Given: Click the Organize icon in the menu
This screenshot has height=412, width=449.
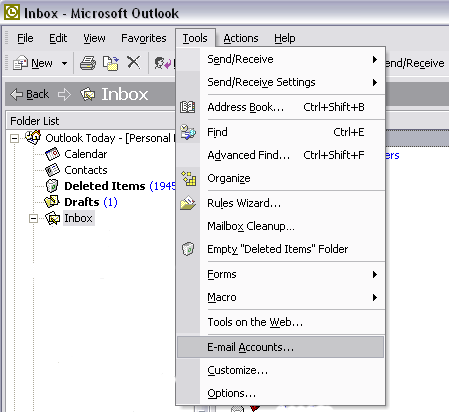Looking at the screenshot, I should pos(189,178).
